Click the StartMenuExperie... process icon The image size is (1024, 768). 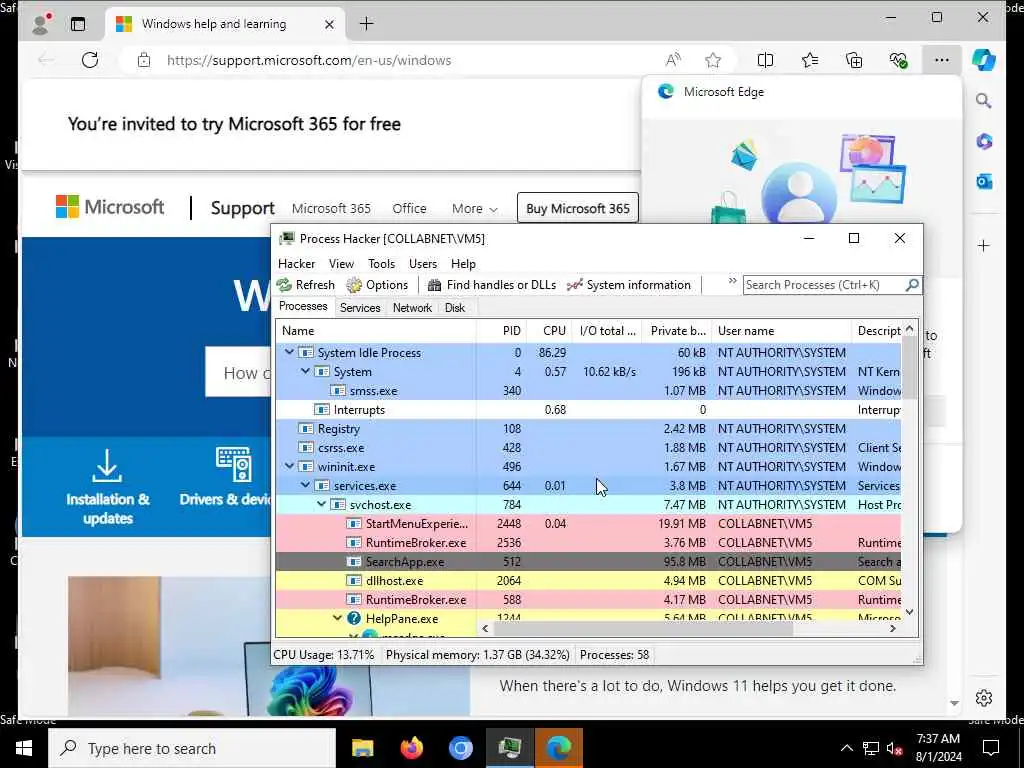pos(353,524)
